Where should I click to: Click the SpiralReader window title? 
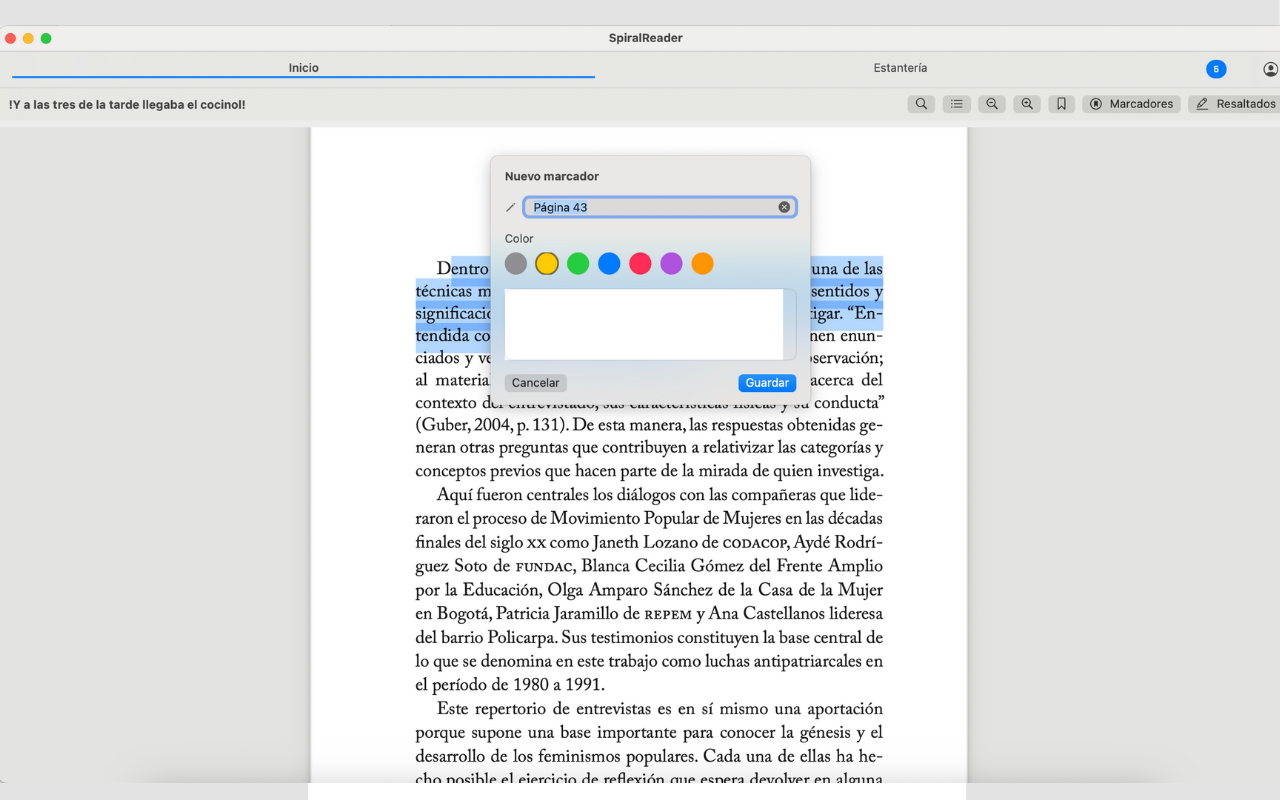tap(645, 38)
